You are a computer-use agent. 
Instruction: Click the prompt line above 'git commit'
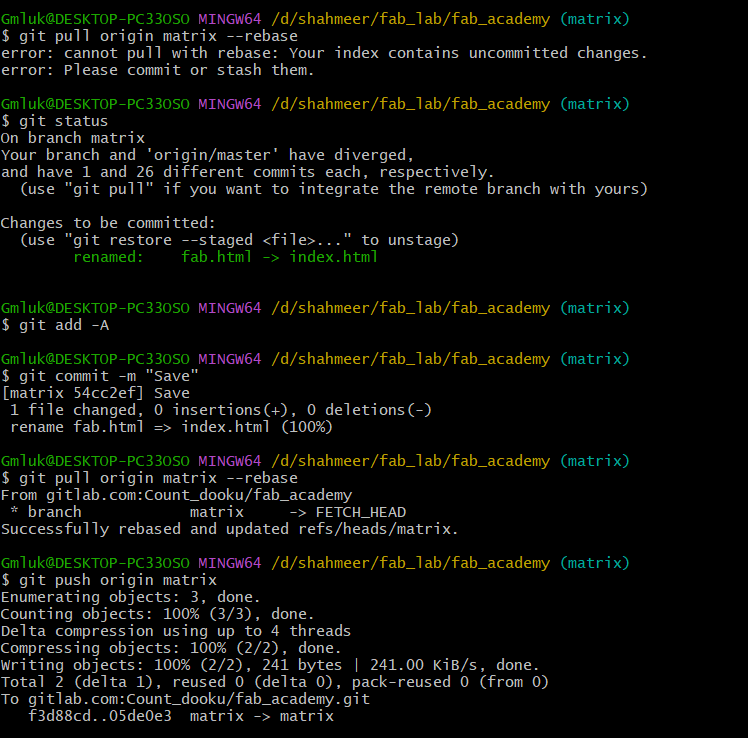click(x=315, y=359)
